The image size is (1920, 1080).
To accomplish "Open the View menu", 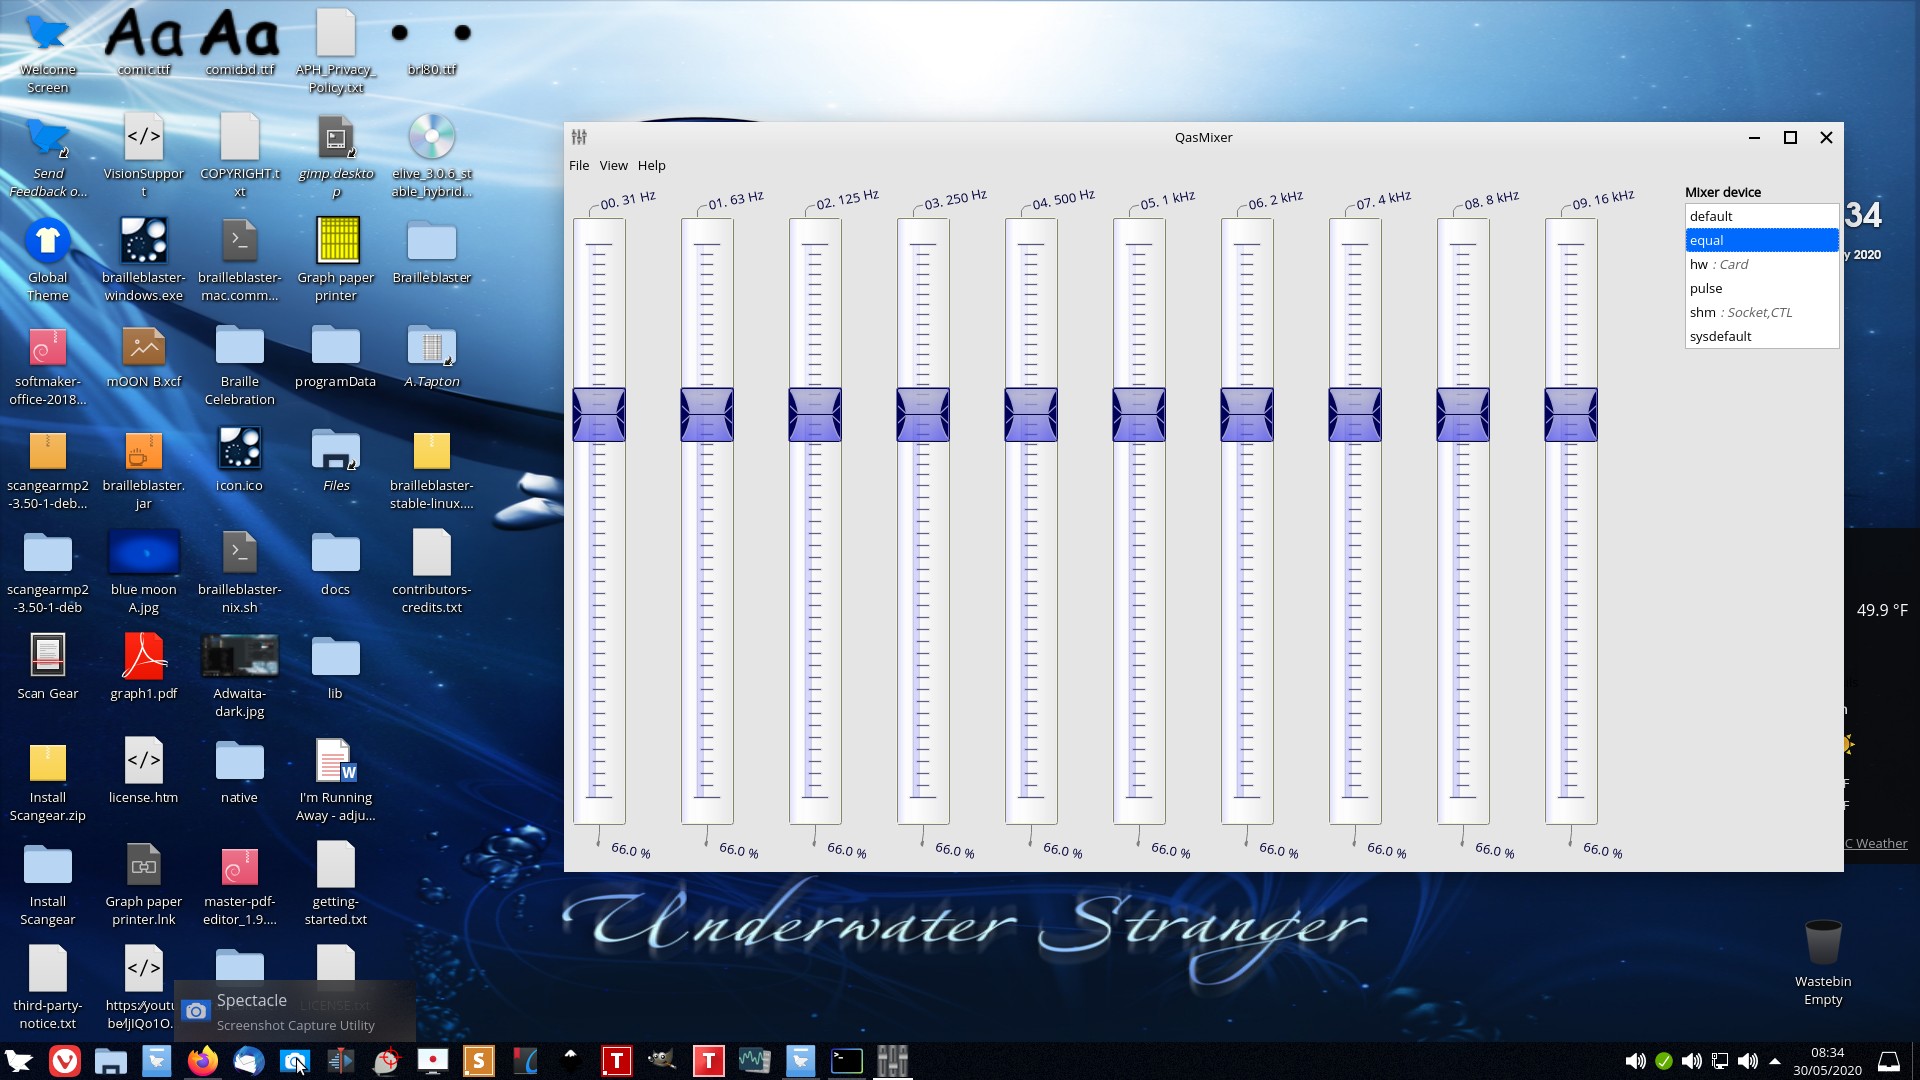I will click(x=613, y=166).
